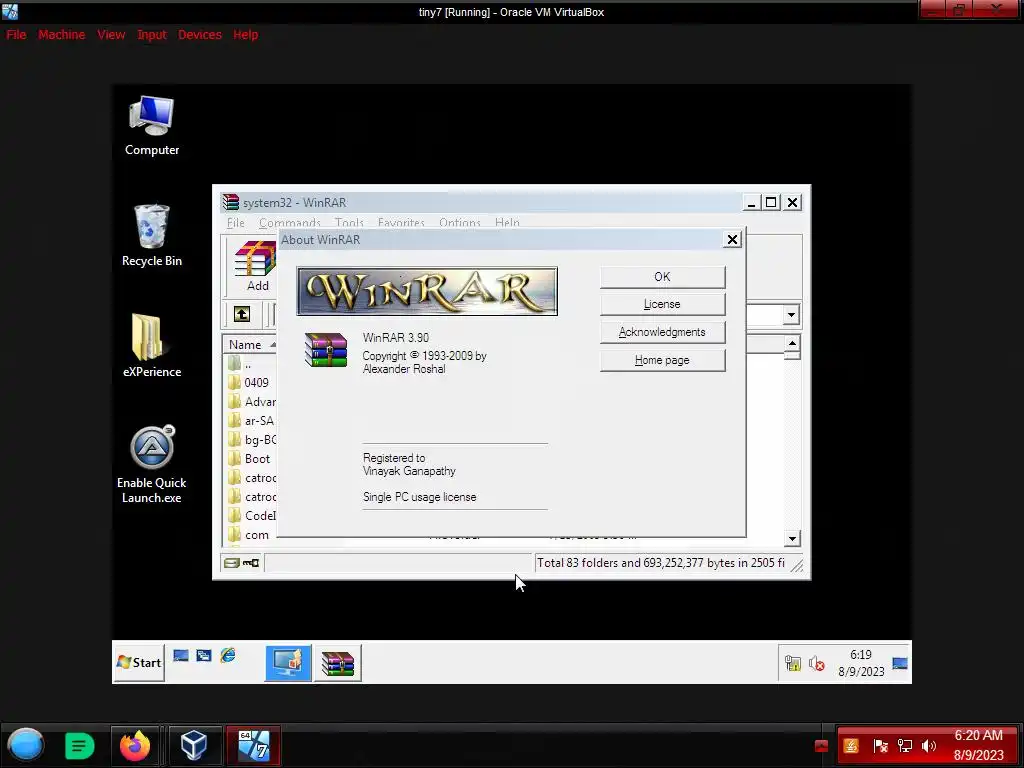Open VirtualBox Input menu

tap(152, 35)
